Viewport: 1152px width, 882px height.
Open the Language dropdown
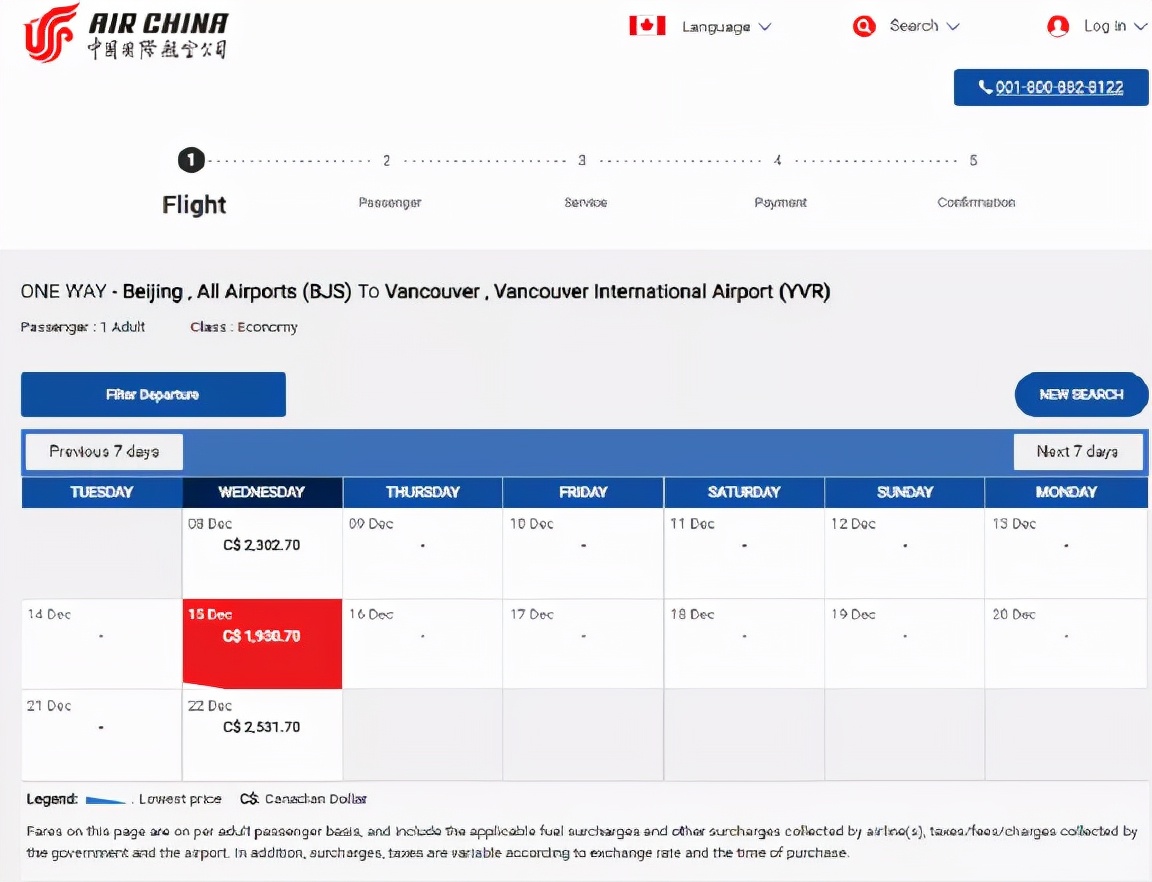click(x=726, y=26)
